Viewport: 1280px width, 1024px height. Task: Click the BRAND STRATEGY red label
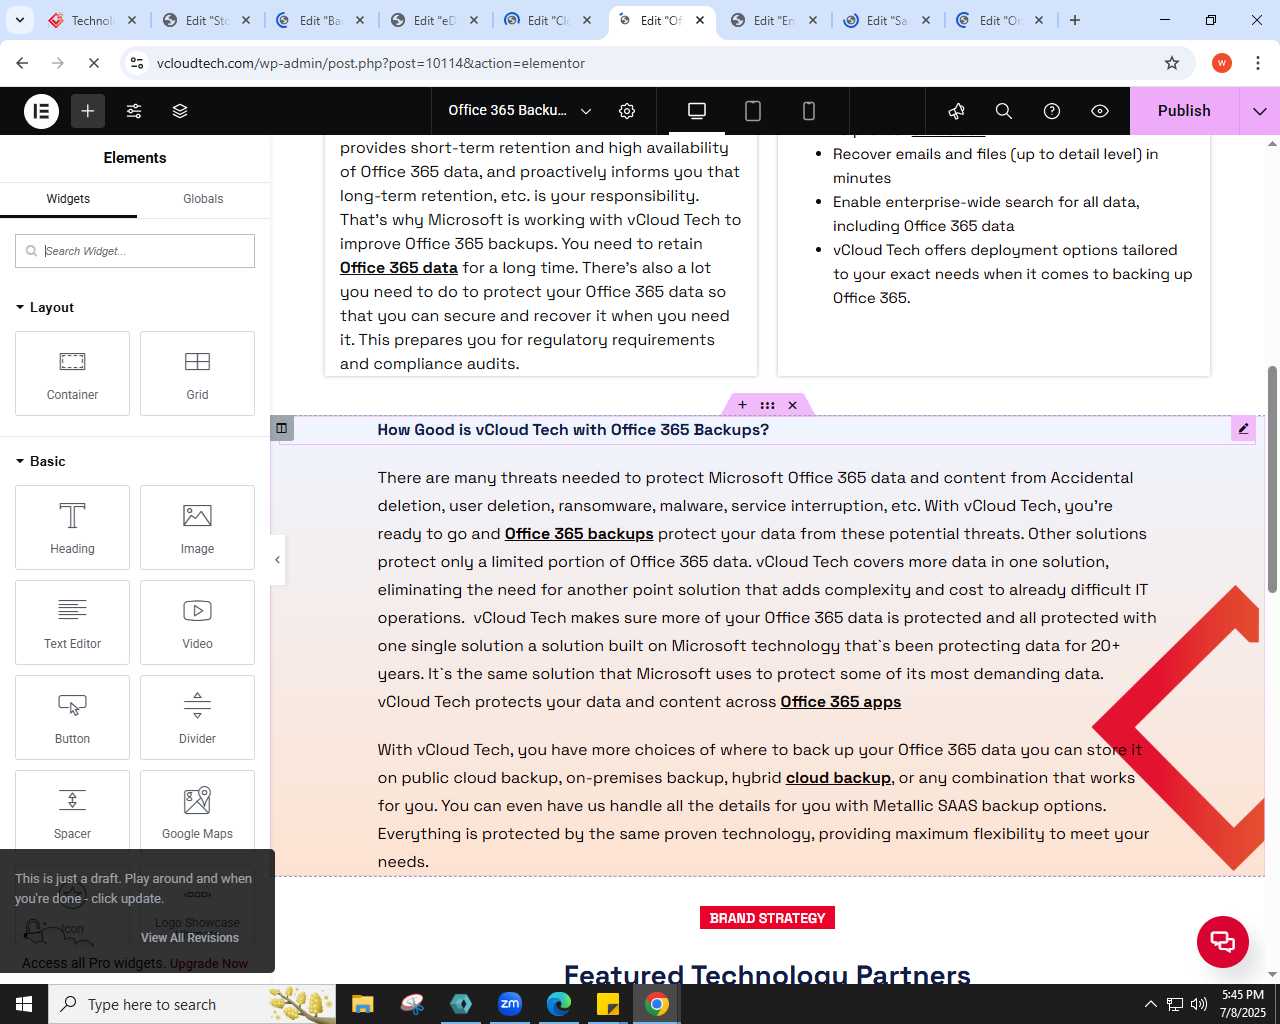pyautogui.click(x=767, y=918)
